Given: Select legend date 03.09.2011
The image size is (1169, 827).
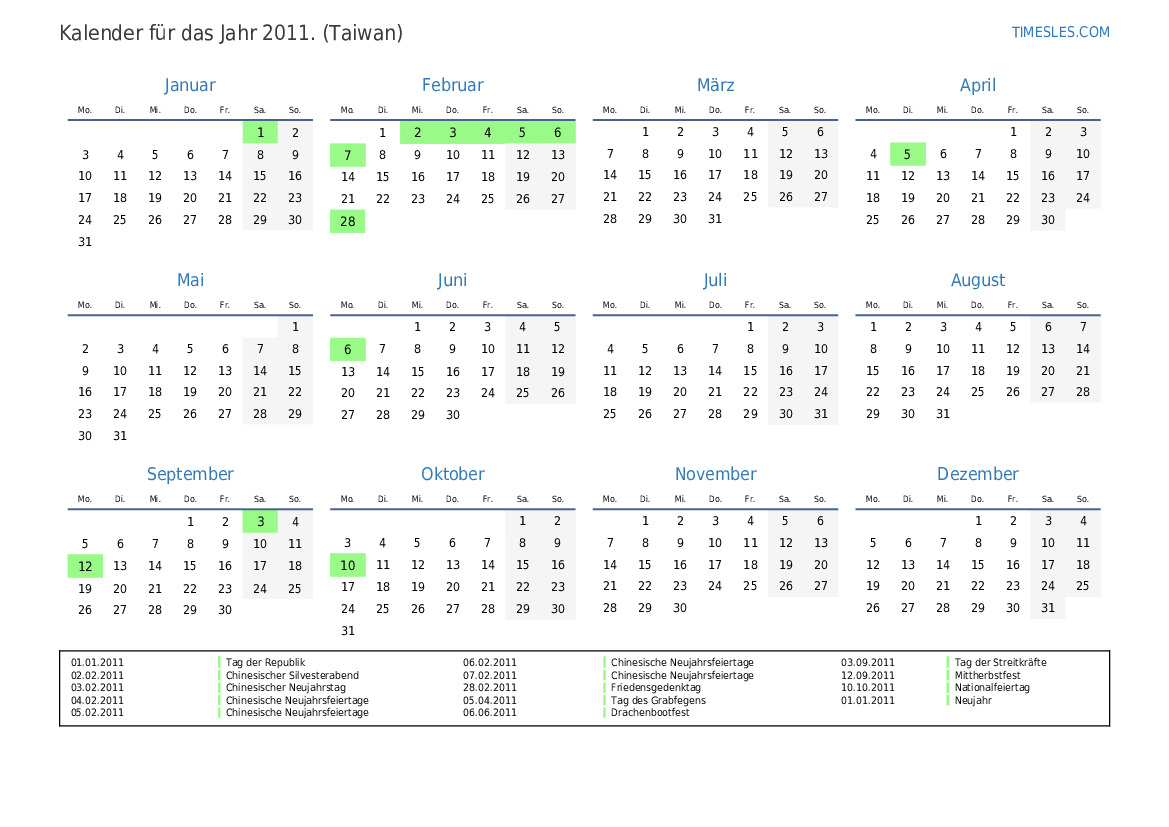Looking at the screenshot, I should click(x=868, y=662).
